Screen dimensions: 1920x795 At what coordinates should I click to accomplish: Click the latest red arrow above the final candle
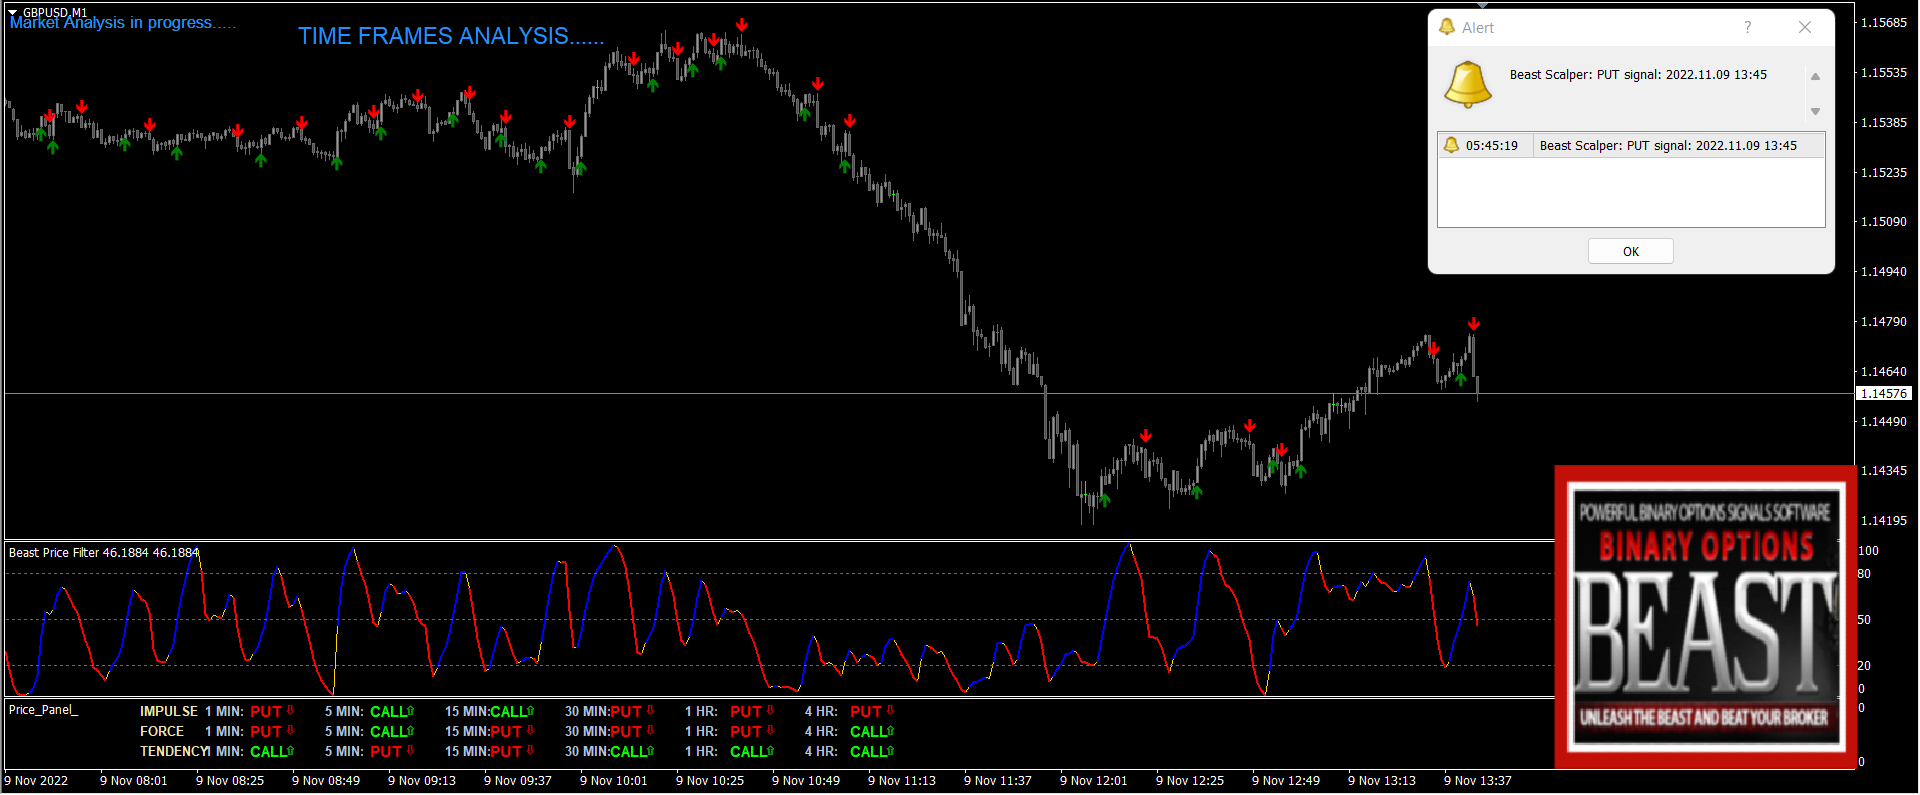click(1473, 324)
